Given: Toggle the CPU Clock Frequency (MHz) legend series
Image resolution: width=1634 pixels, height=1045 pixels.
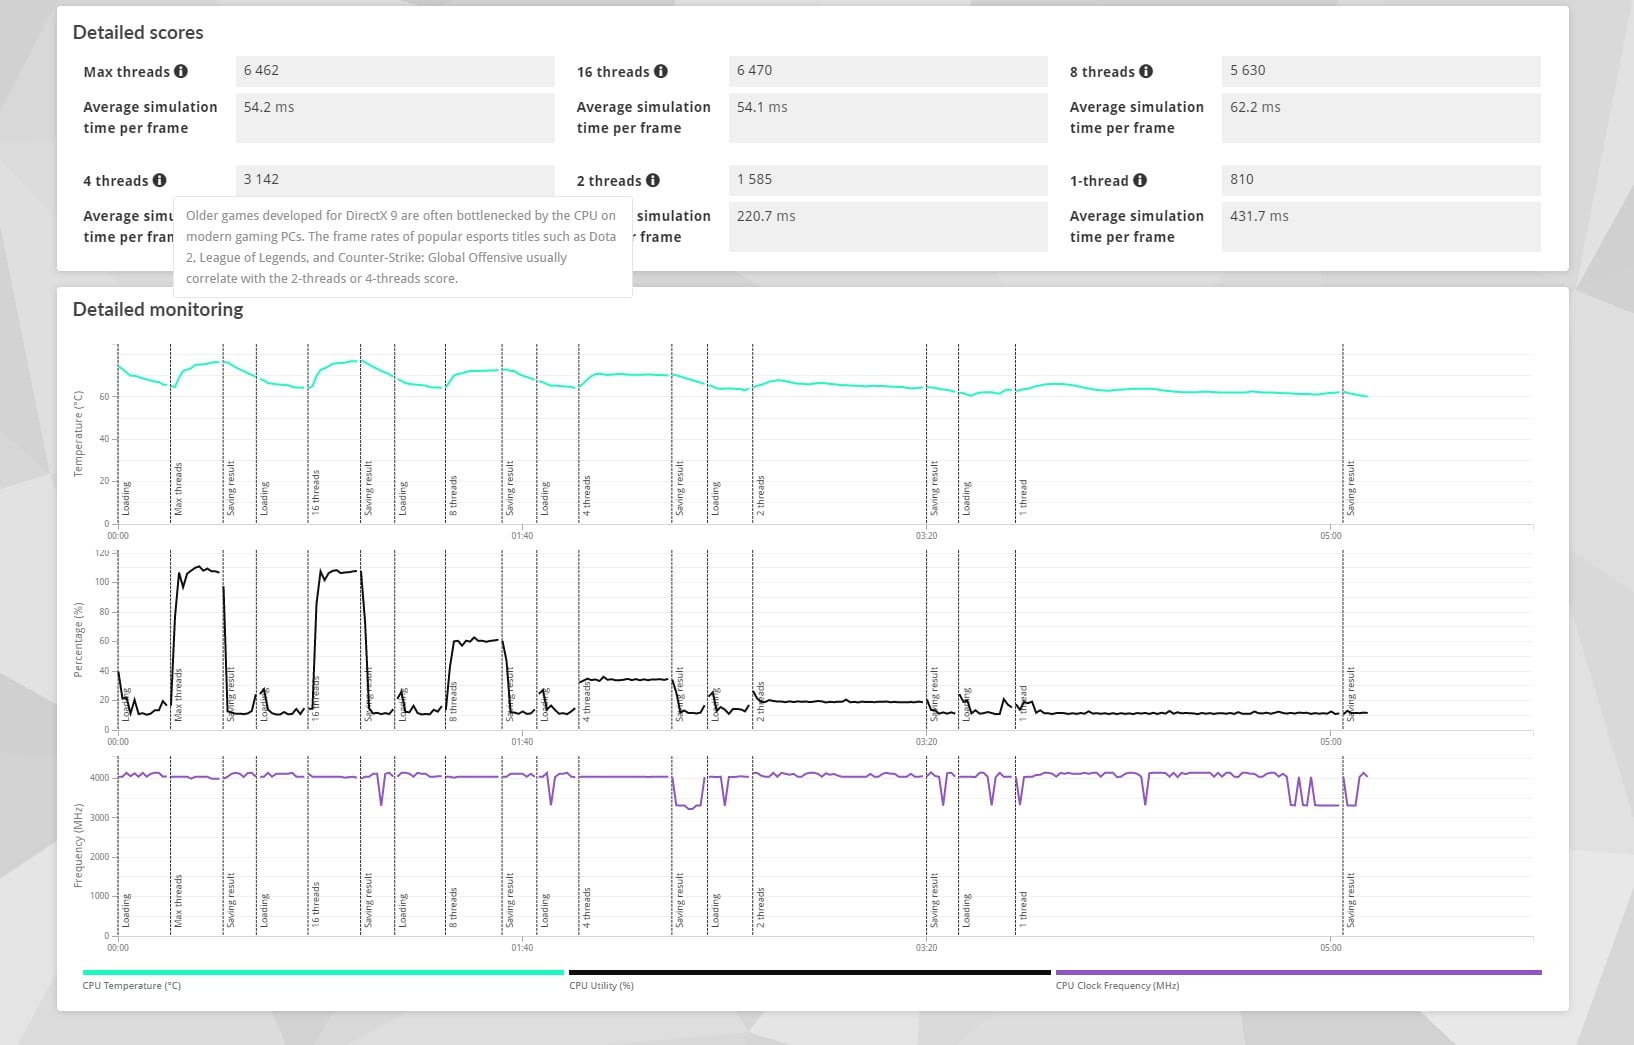Looking at the screenshot, I should tap(1298, 978).
